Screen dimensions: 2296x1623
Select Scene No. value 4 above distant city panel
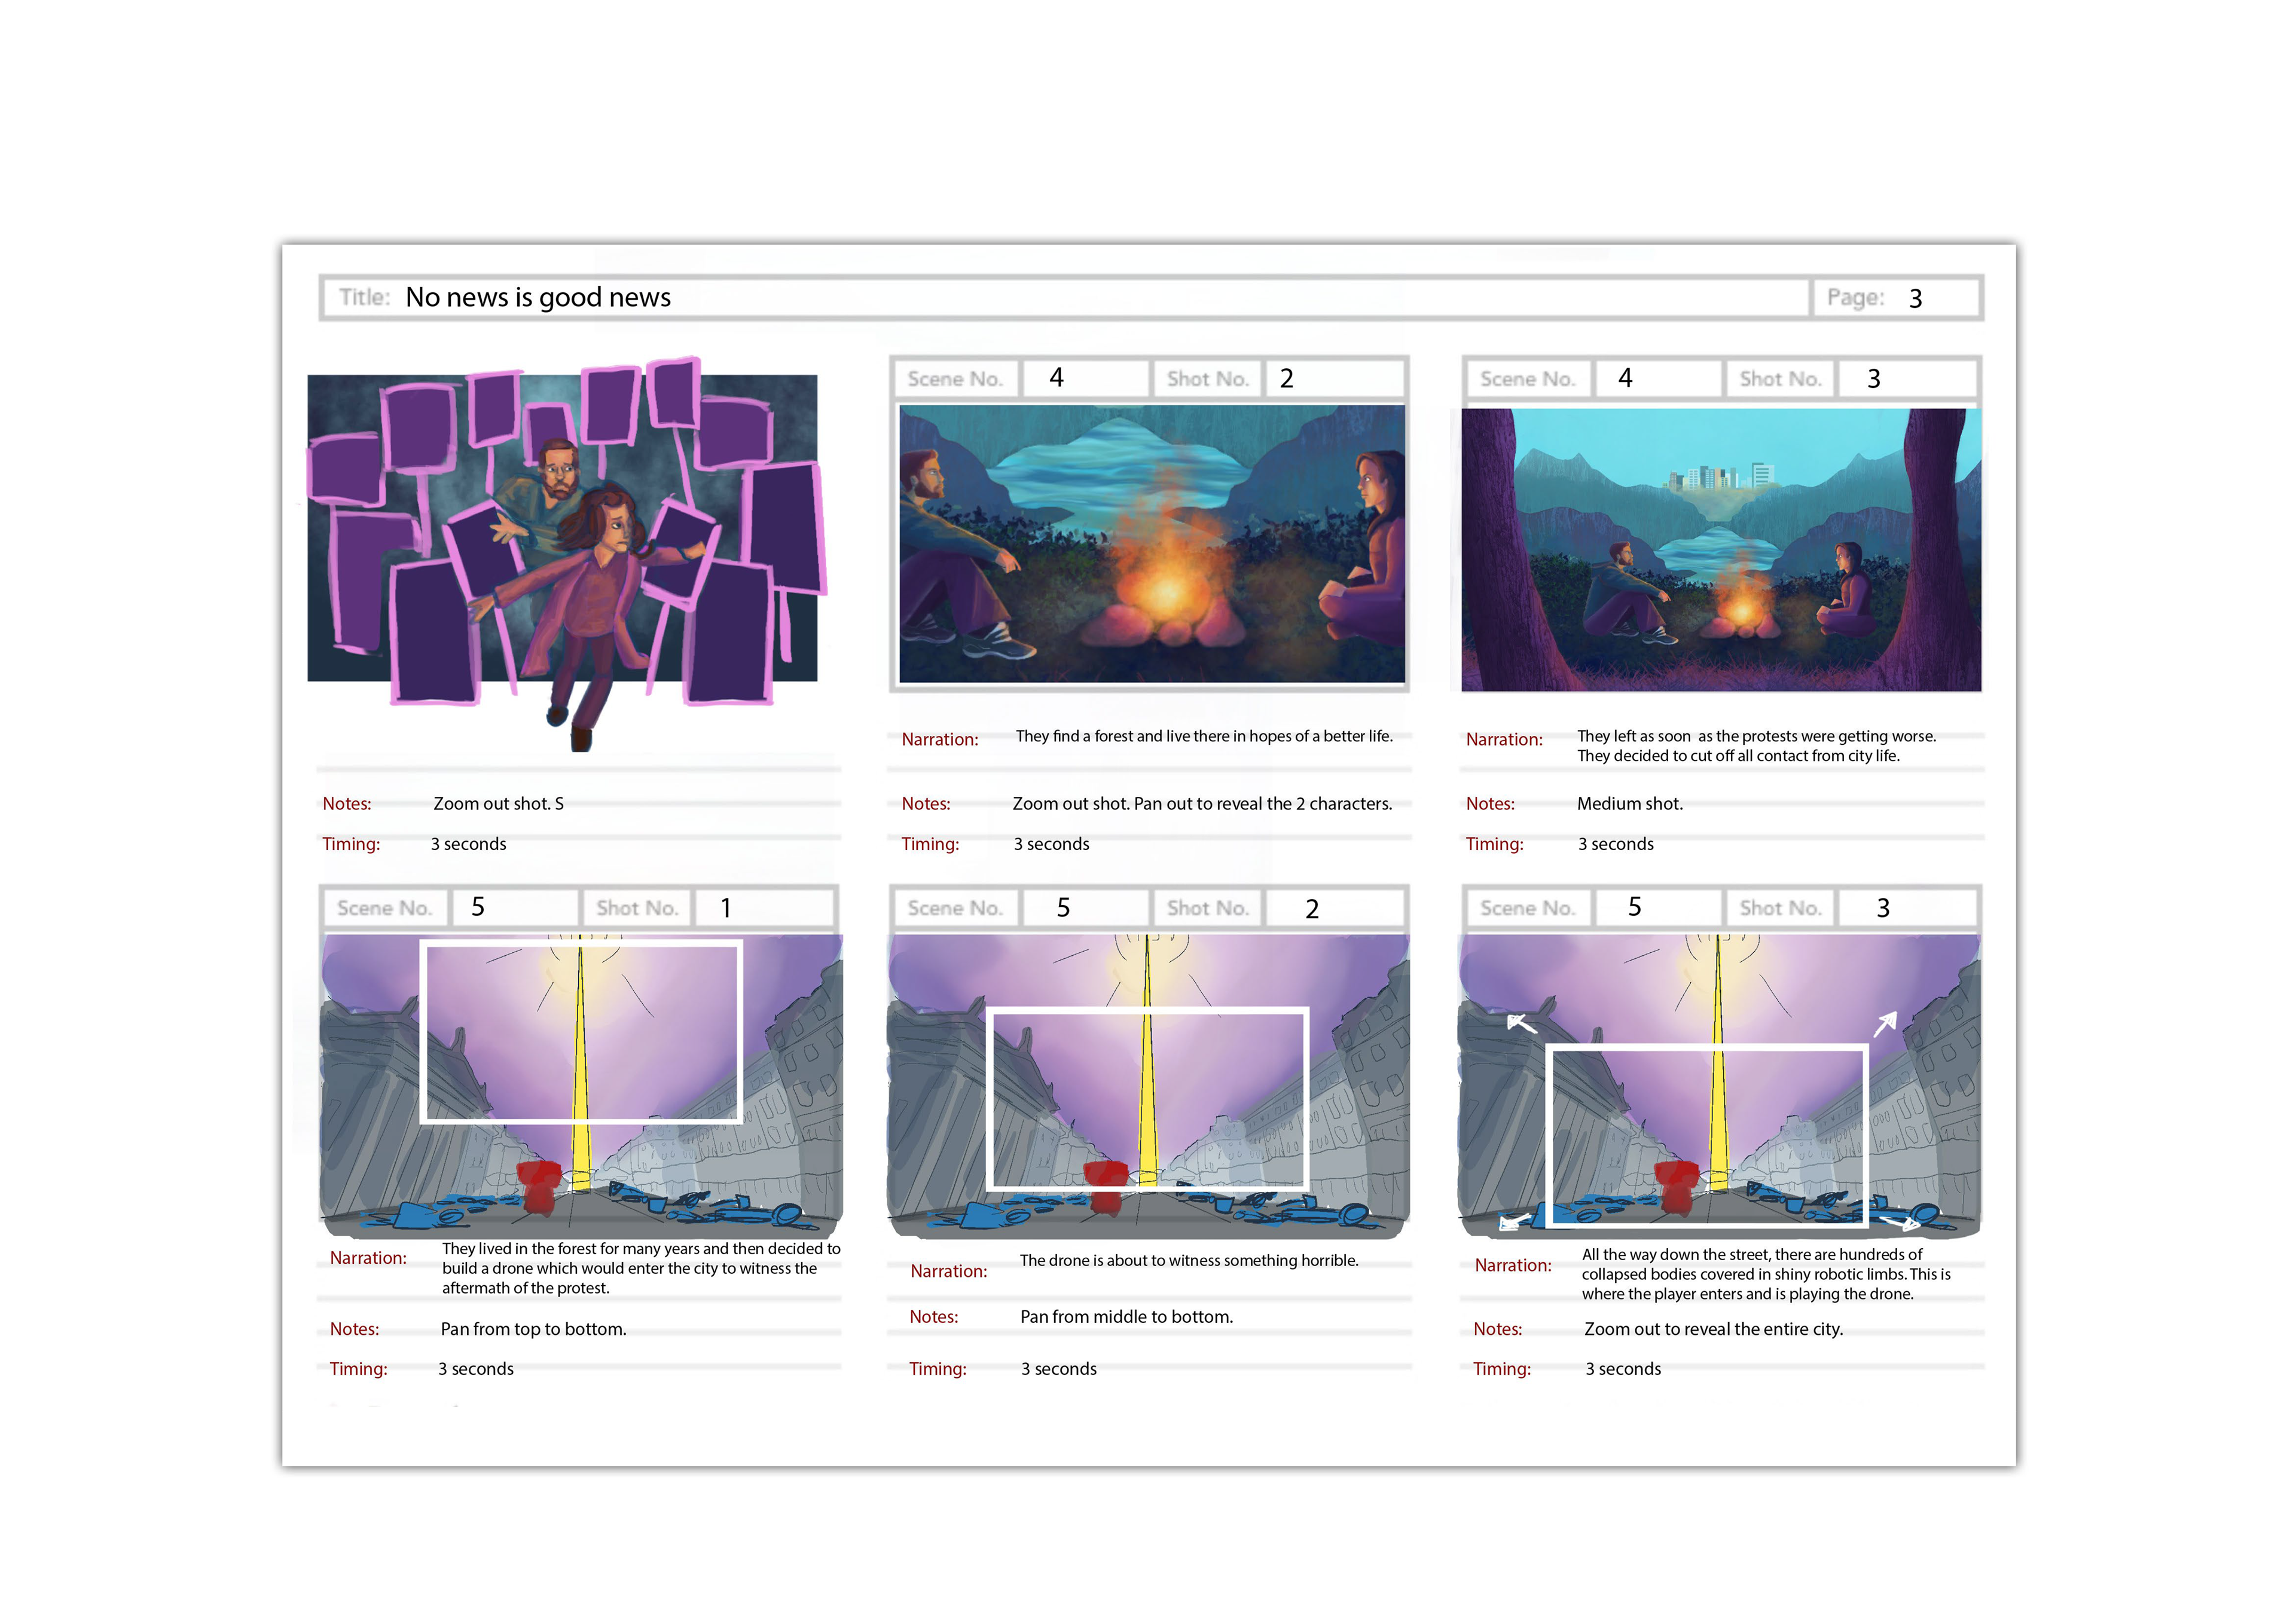click(x=1625, y=378)
